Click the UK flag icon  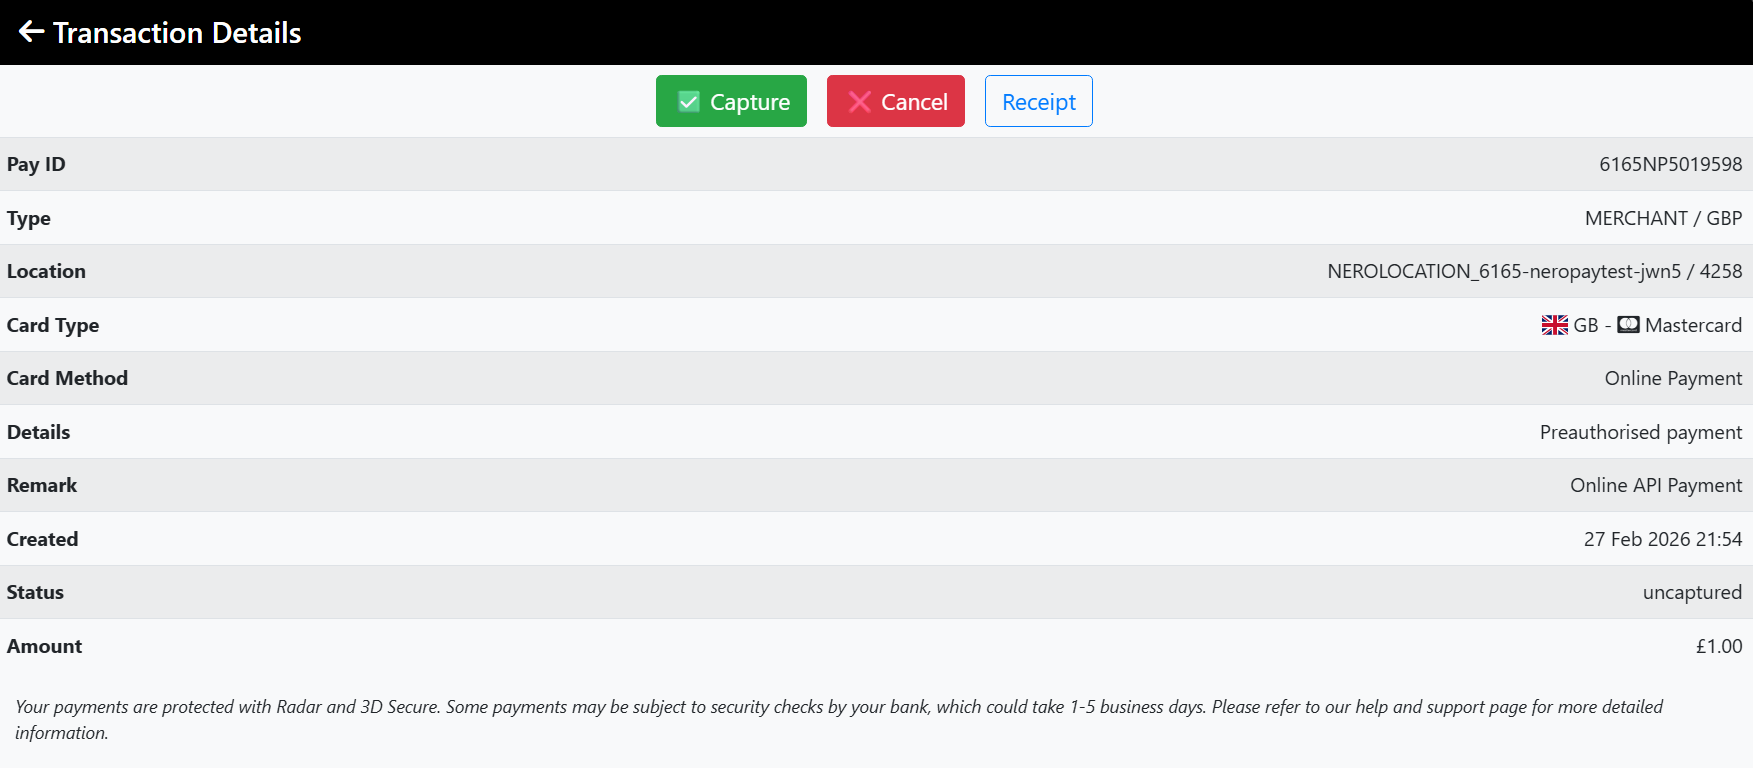click(1554, 325)
